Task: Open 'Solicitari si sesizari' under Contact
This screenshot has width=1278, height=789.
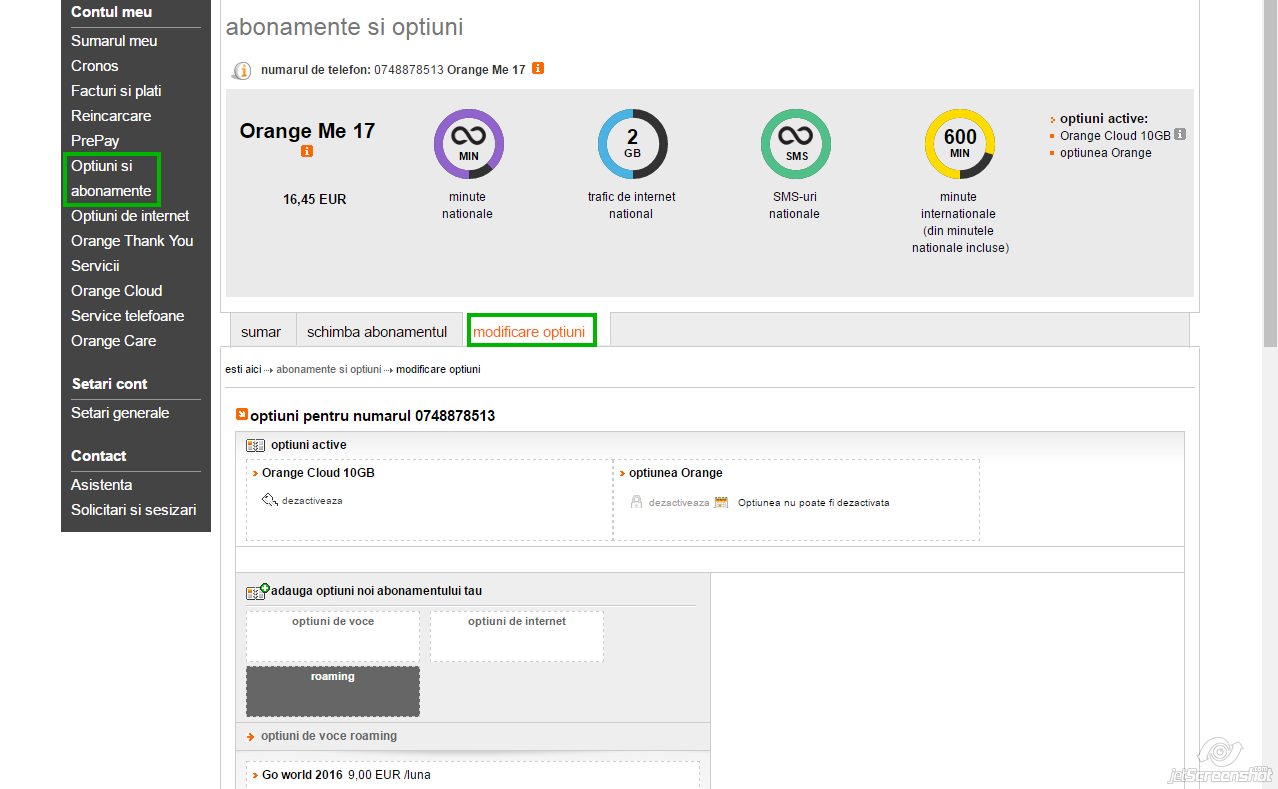Action: point(134,510)
